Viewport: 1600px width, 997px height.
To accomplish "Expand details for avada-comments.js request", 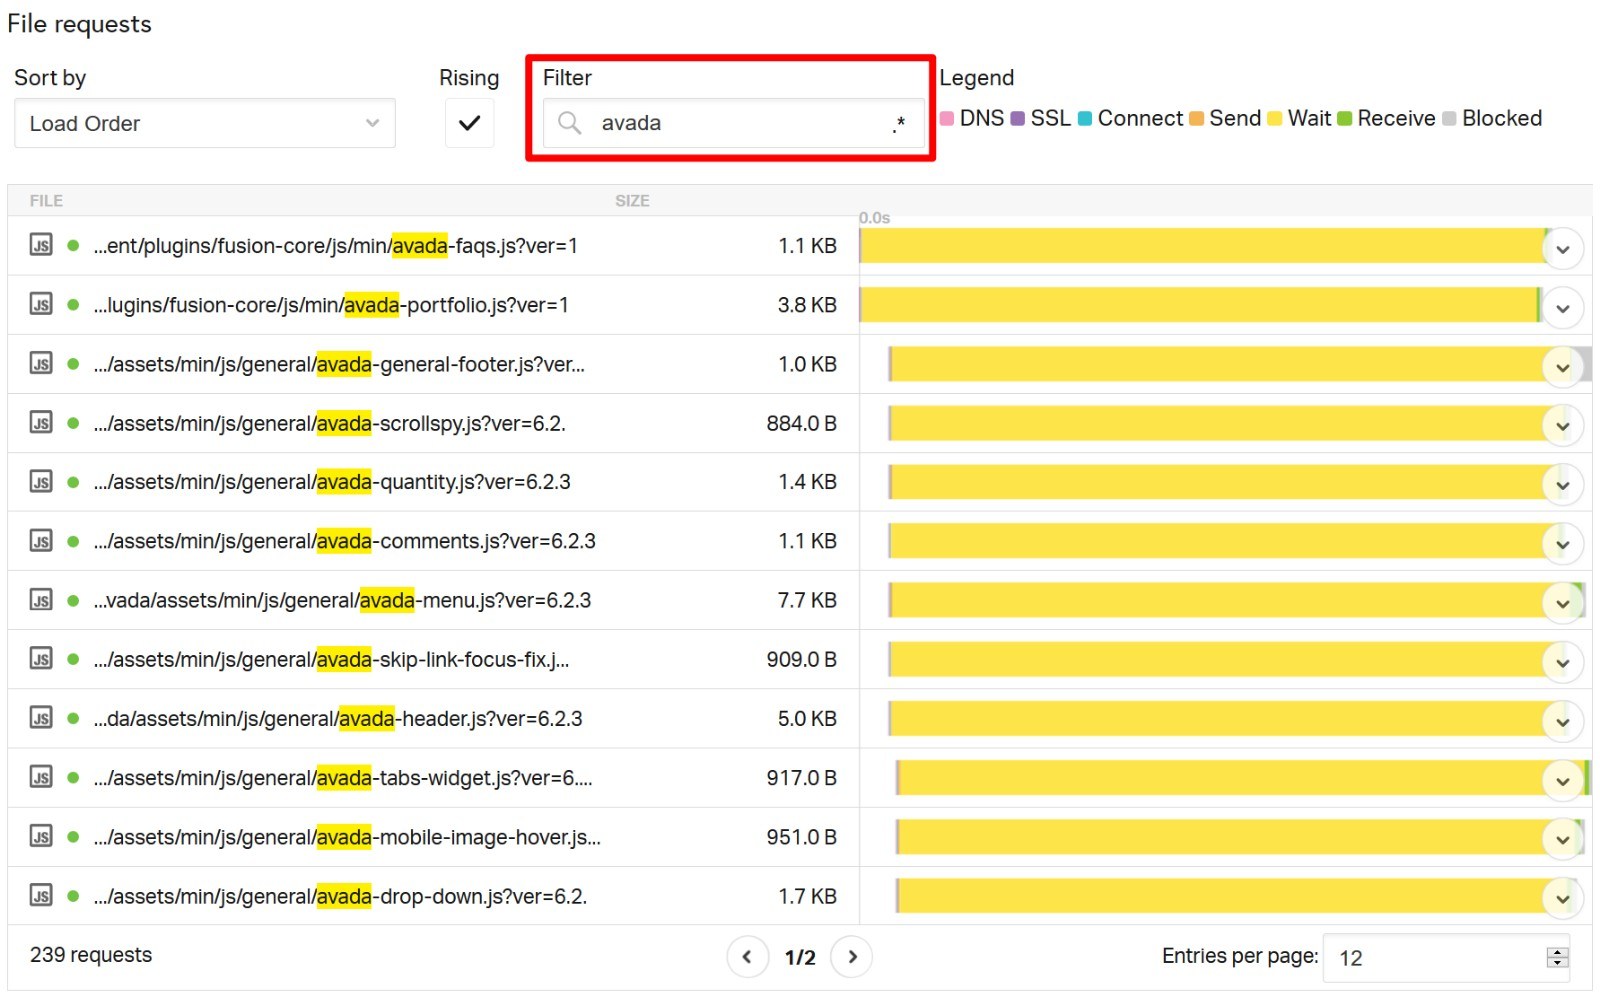I will coord(1563,544).
